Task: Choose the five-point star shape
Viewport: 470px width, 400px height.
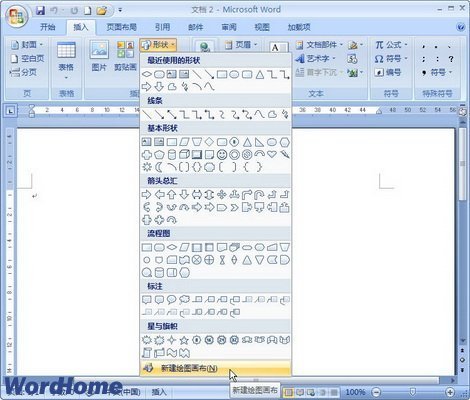Action: [184, 340]
